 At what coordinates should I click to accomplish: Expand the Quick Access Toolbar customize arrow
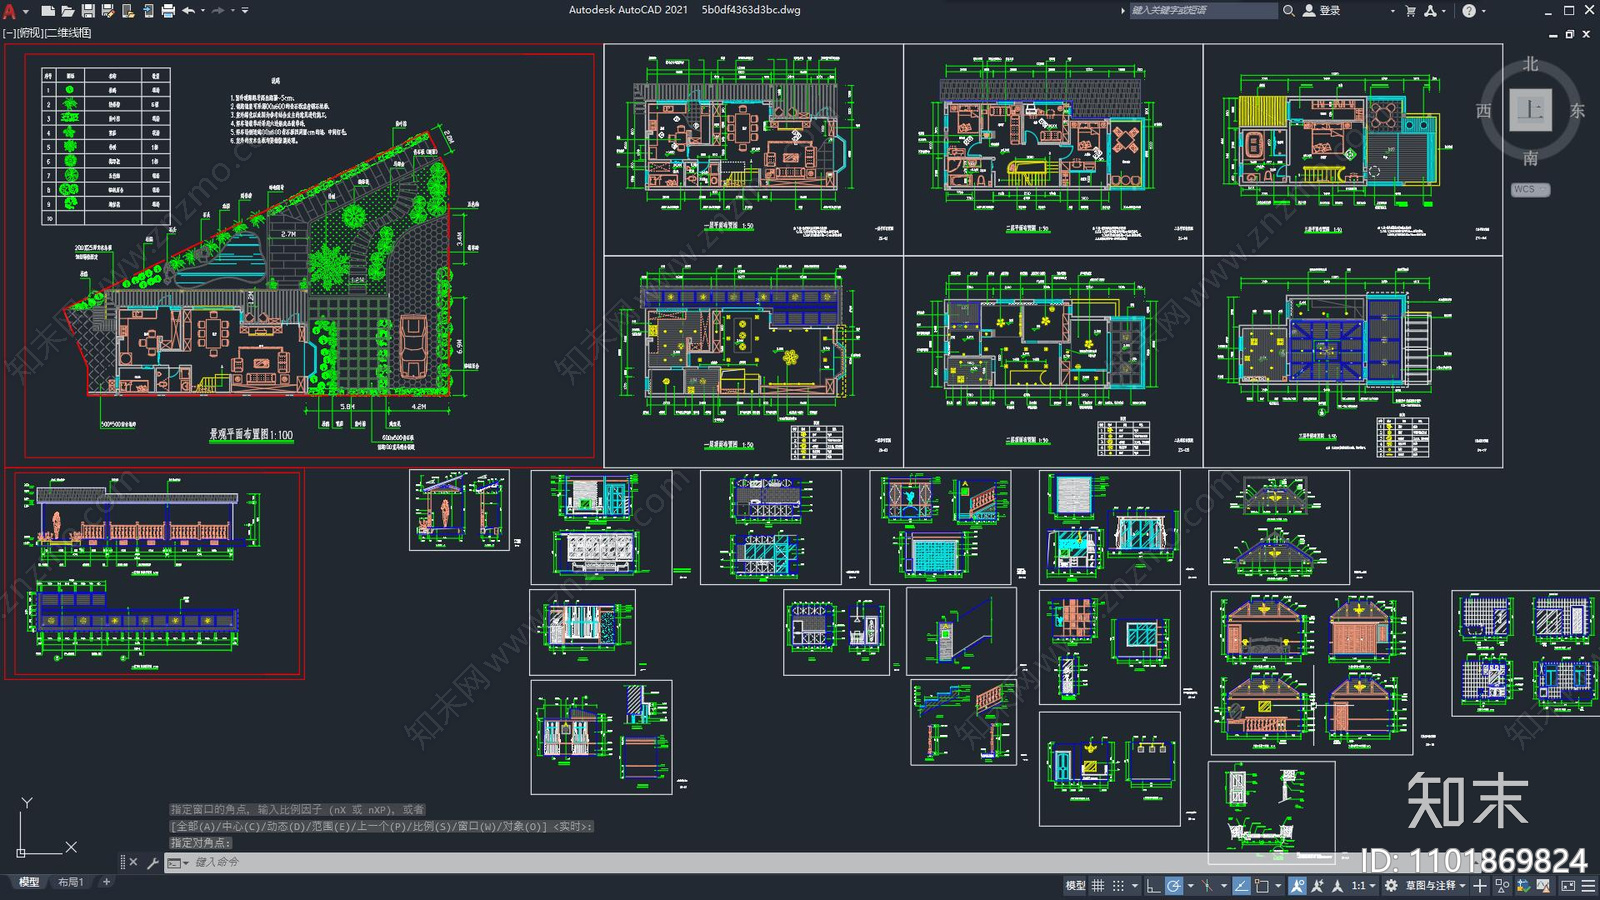coord(245,11)
